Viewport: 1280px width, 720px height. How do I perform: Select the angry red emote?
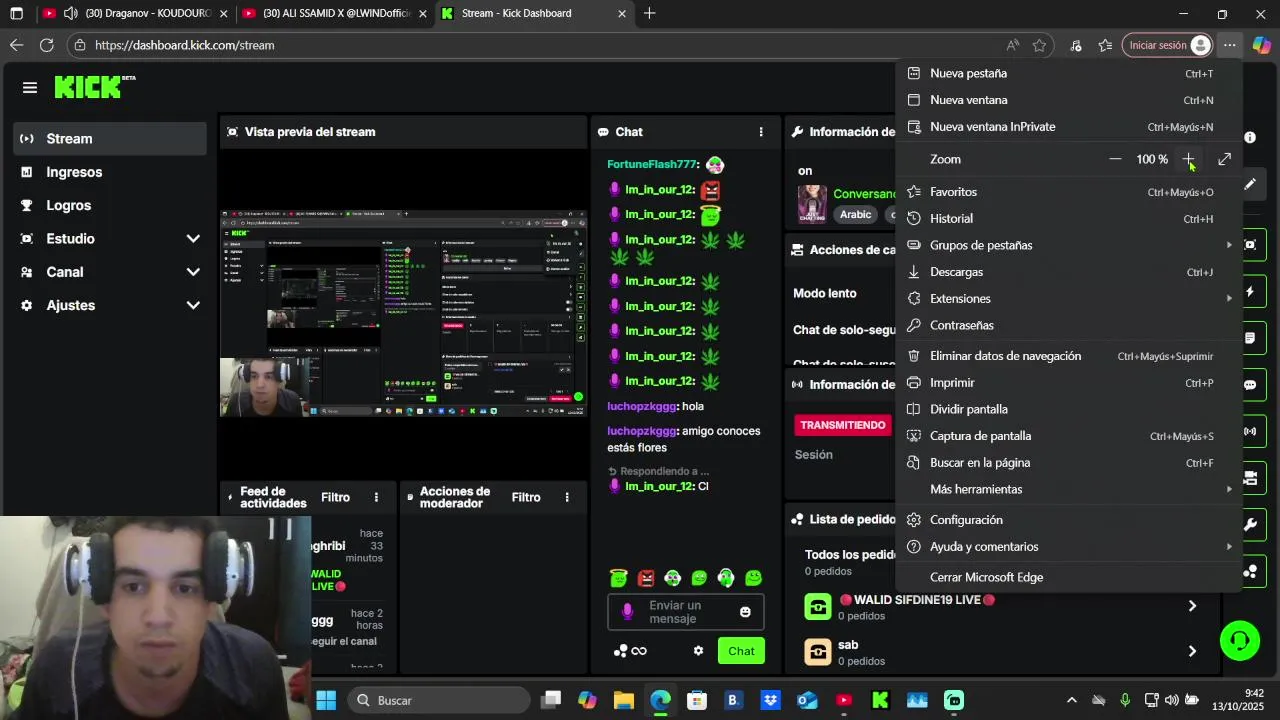(646, 578)
